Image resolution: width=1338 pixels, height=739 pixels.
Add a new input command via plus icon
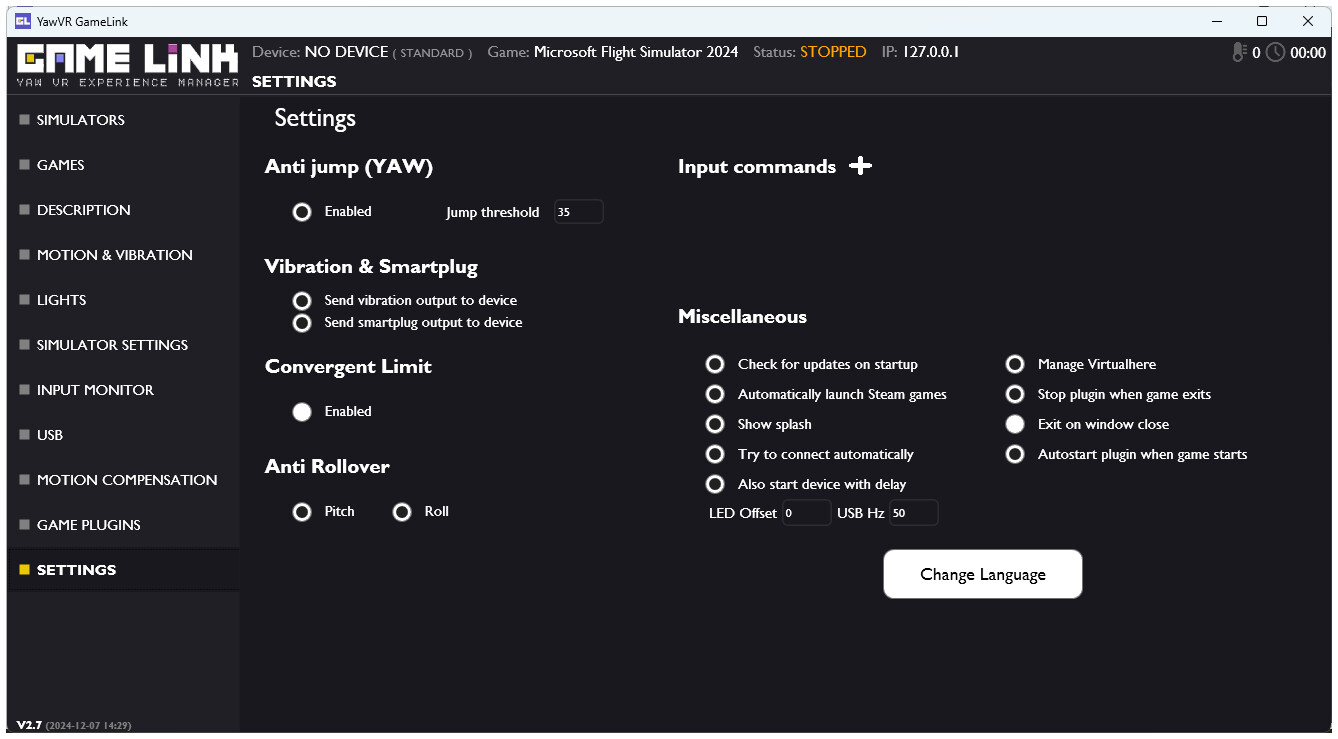[860, 166]
